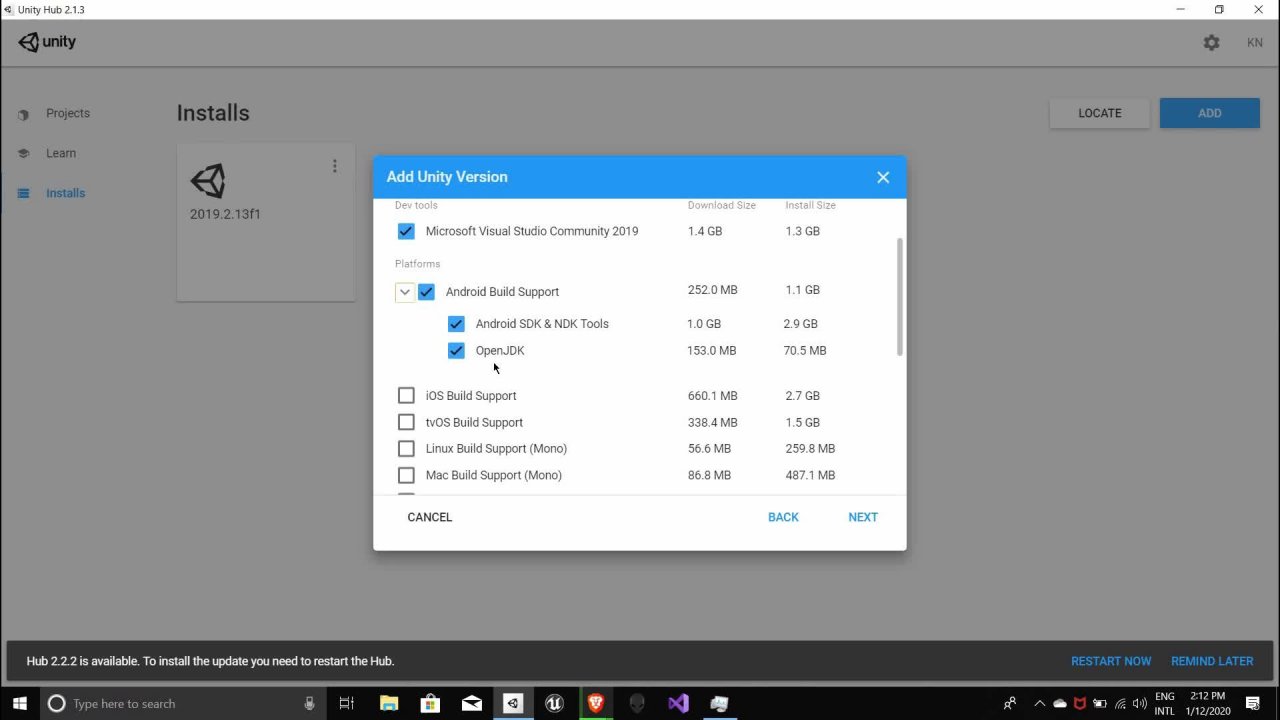Click the Installs list icon
Viewport: 1280px width, 720px height.
[23, 194]
